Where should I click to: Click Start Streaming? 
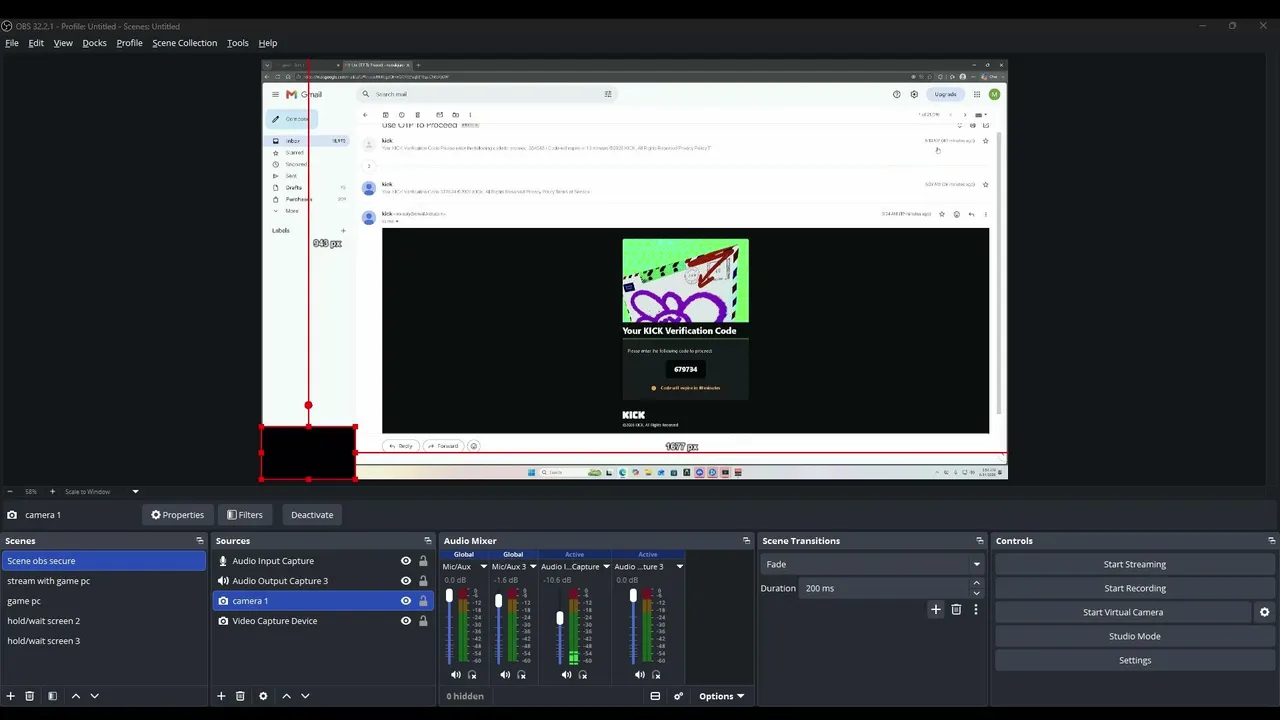point(1135,564)
